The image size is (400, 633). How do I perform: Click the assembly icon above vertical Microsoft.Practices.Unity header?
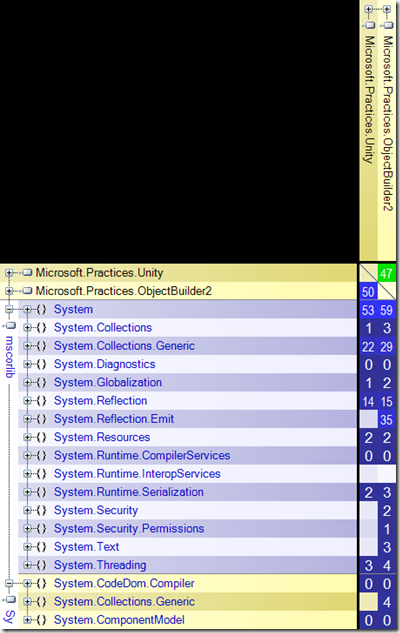(369, 25)
